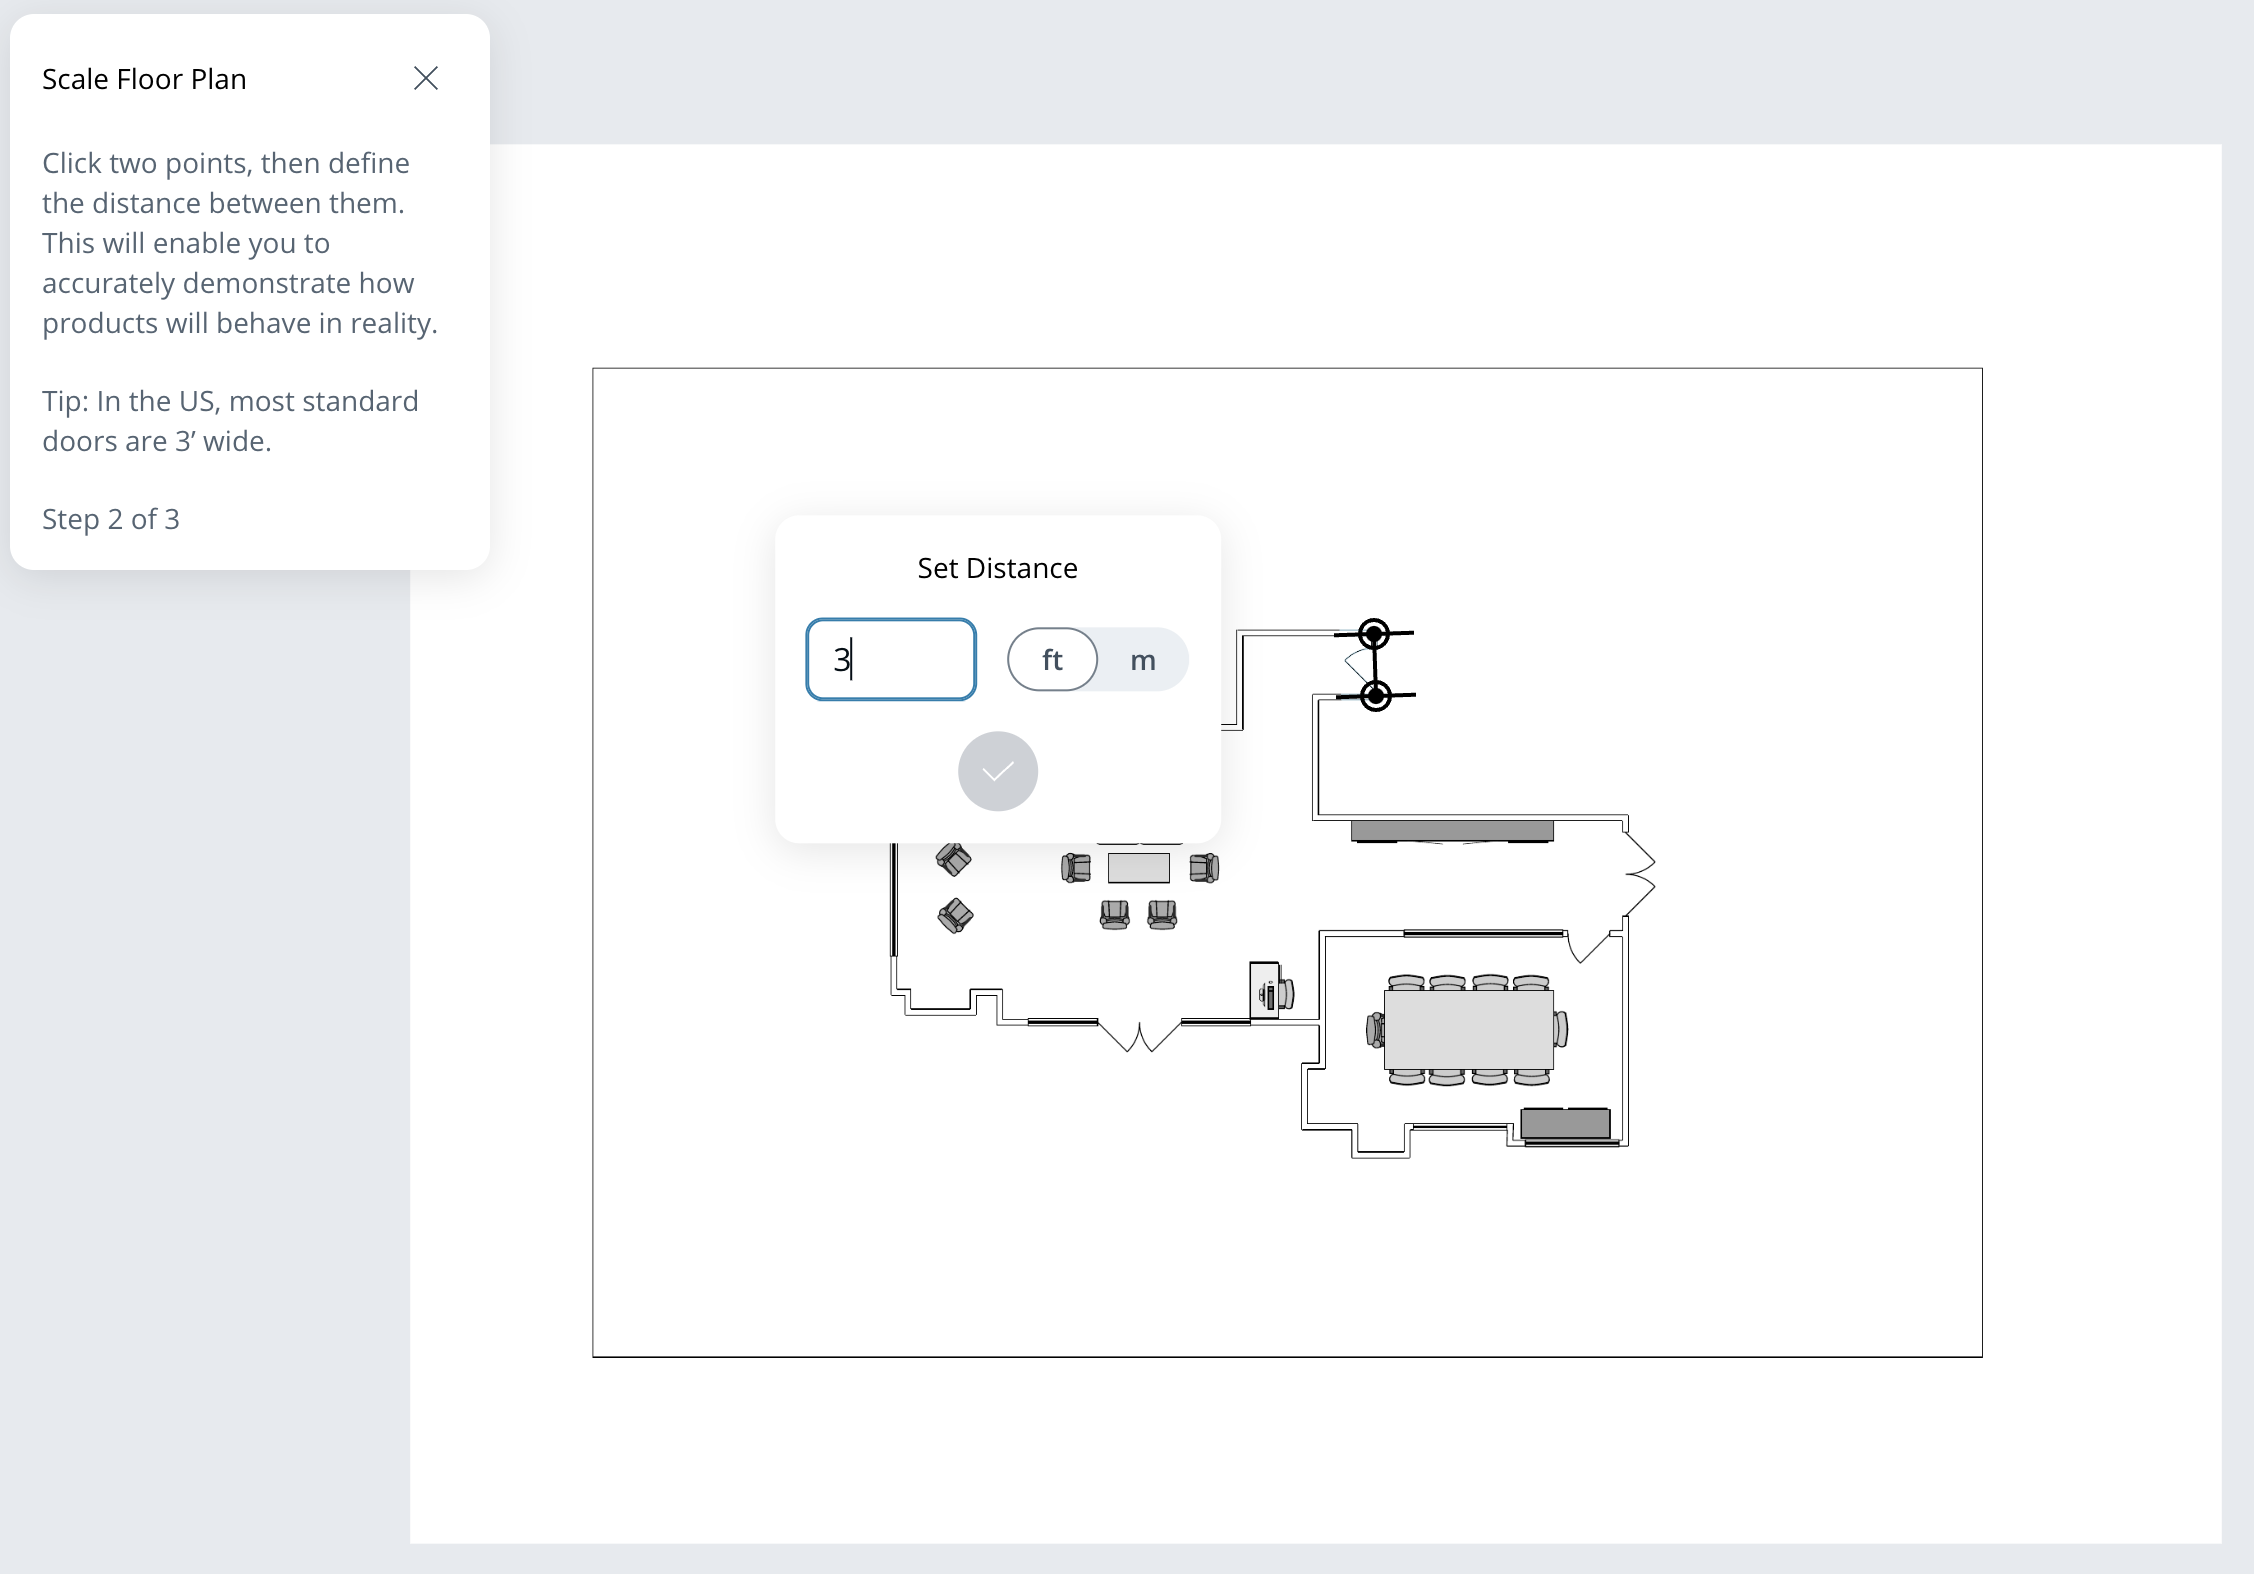Viewport: 2254px width, 1574px height.
Task: Click the Step 2 of 3 label
Action: (x=111, y=519)
